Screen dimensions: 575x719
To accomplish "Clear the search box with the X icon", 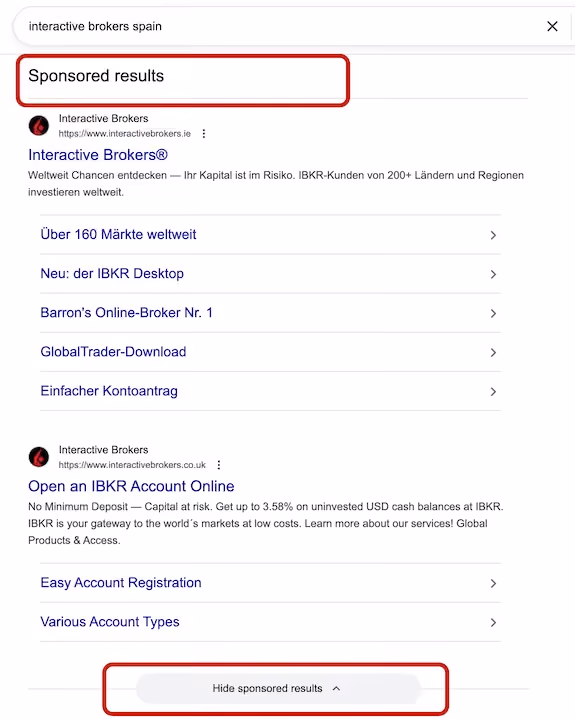I will point(552,26).
